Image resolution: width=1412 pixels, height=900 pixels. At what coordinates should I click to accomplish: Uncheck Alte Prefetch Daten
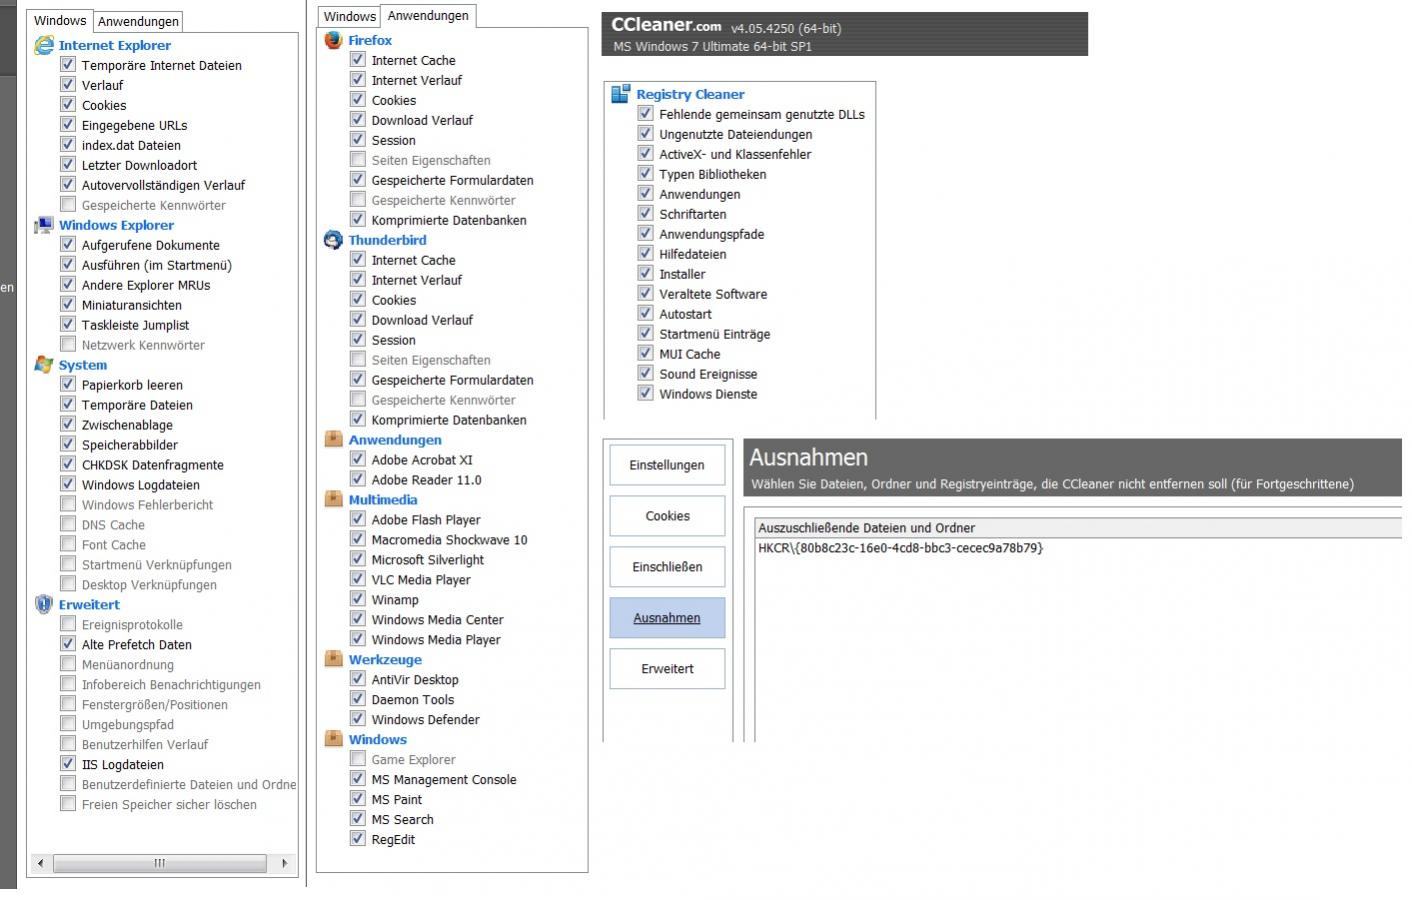[x=68, y=644]
